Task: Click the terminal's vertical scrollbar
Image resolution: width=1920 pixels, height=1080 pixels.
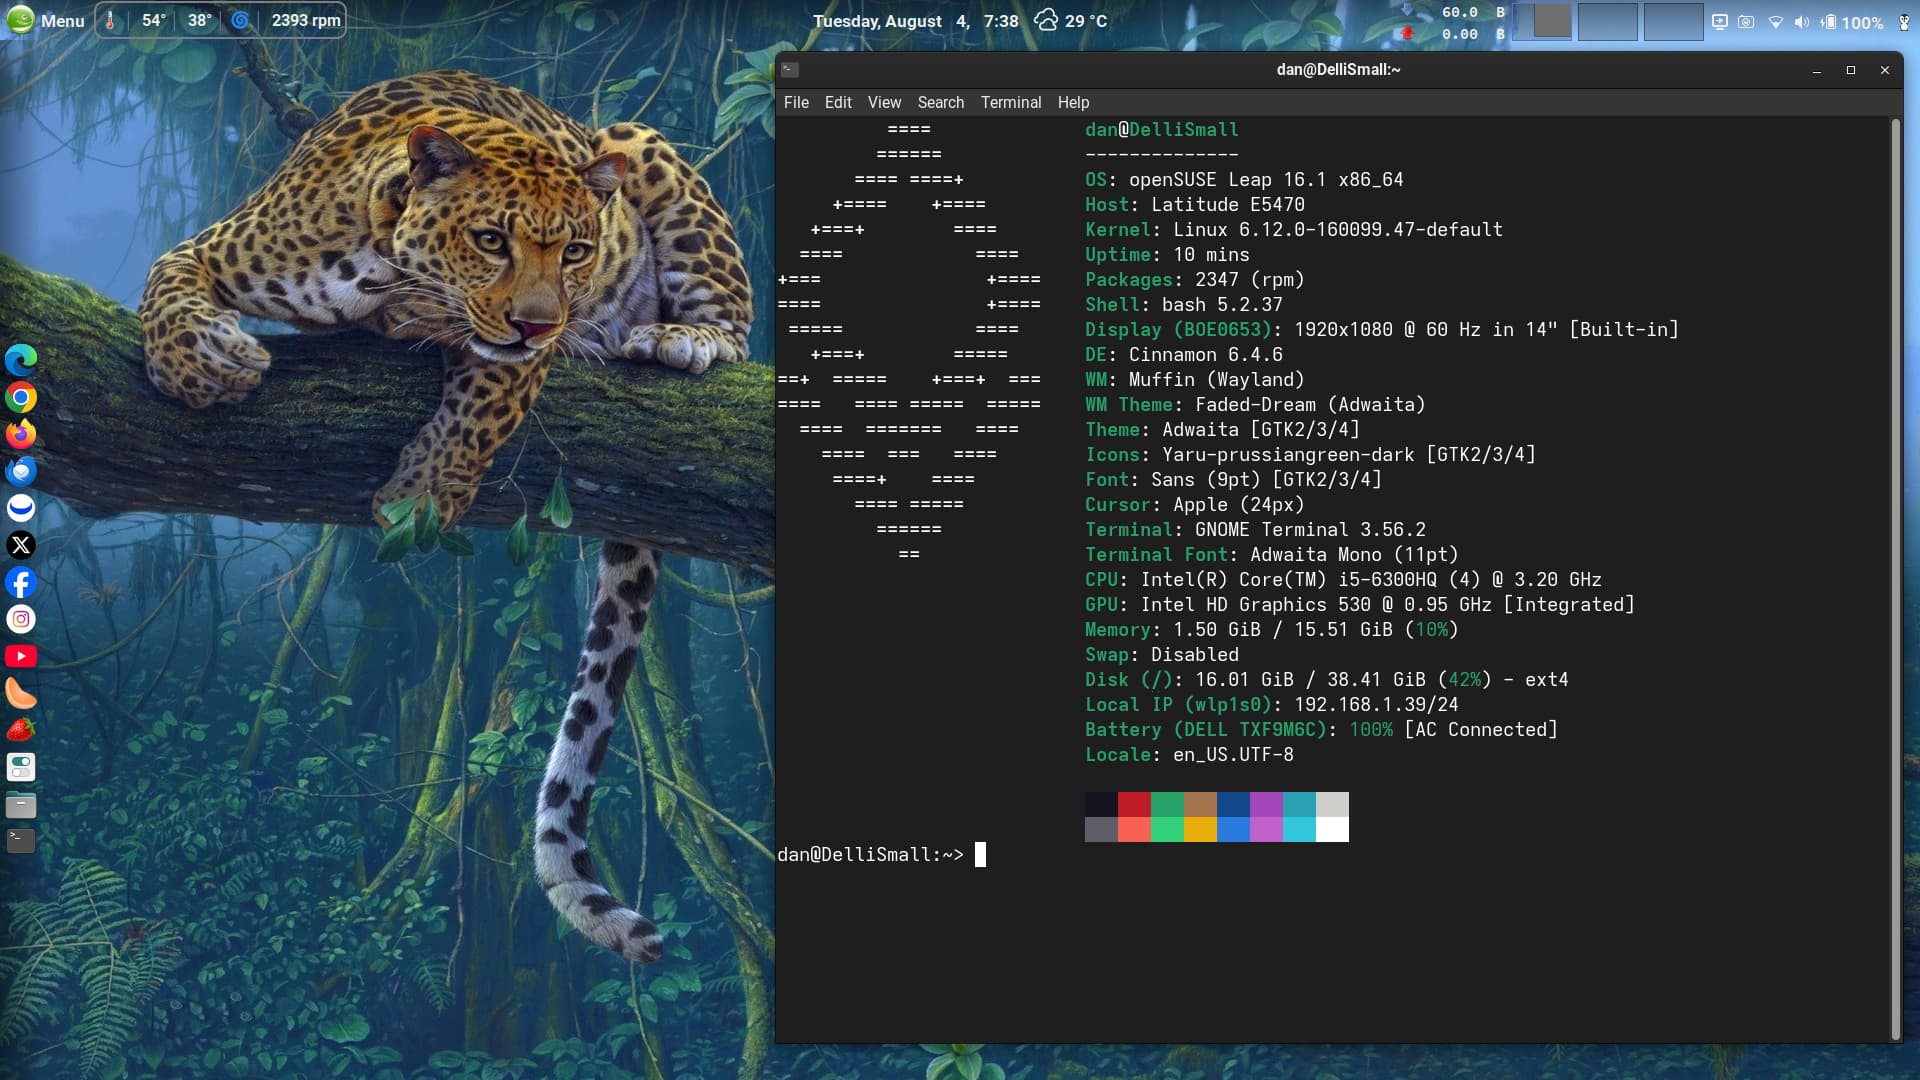Action: click(x=1895, y=579)
